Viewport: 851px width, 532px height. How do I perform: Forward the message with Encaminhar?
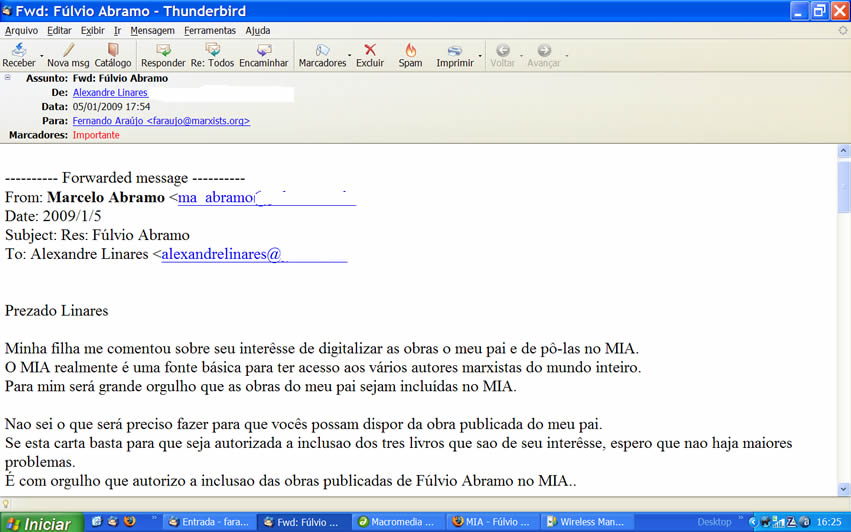pyautogui.click(x=263, y=55)
